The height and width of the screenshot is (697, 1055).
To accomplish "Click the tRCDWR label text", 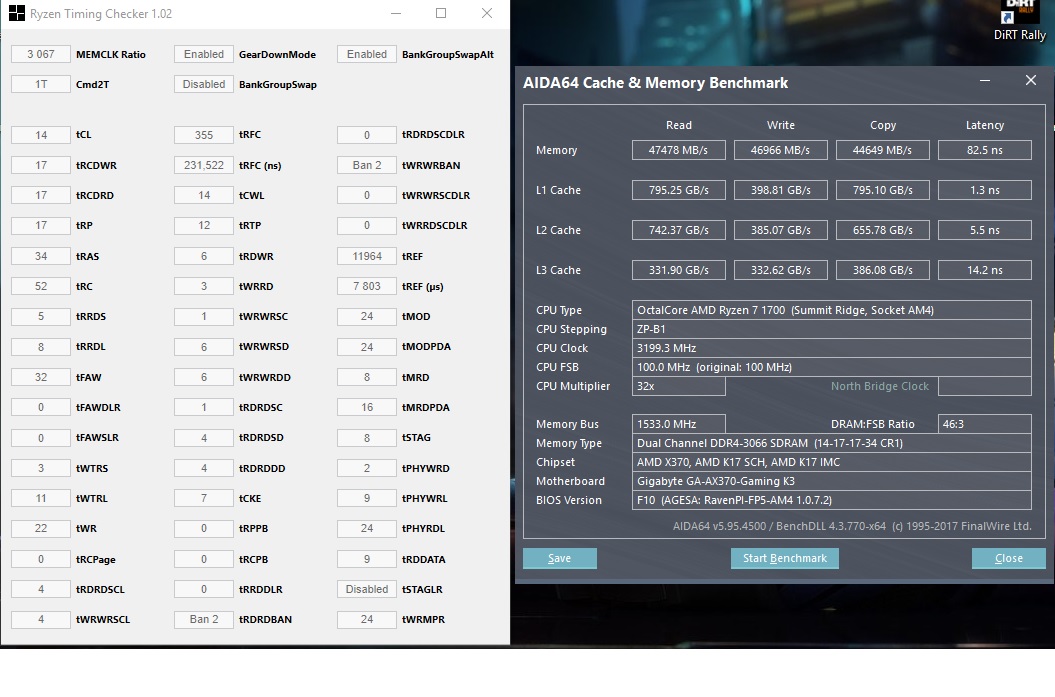I will point(95,165).
